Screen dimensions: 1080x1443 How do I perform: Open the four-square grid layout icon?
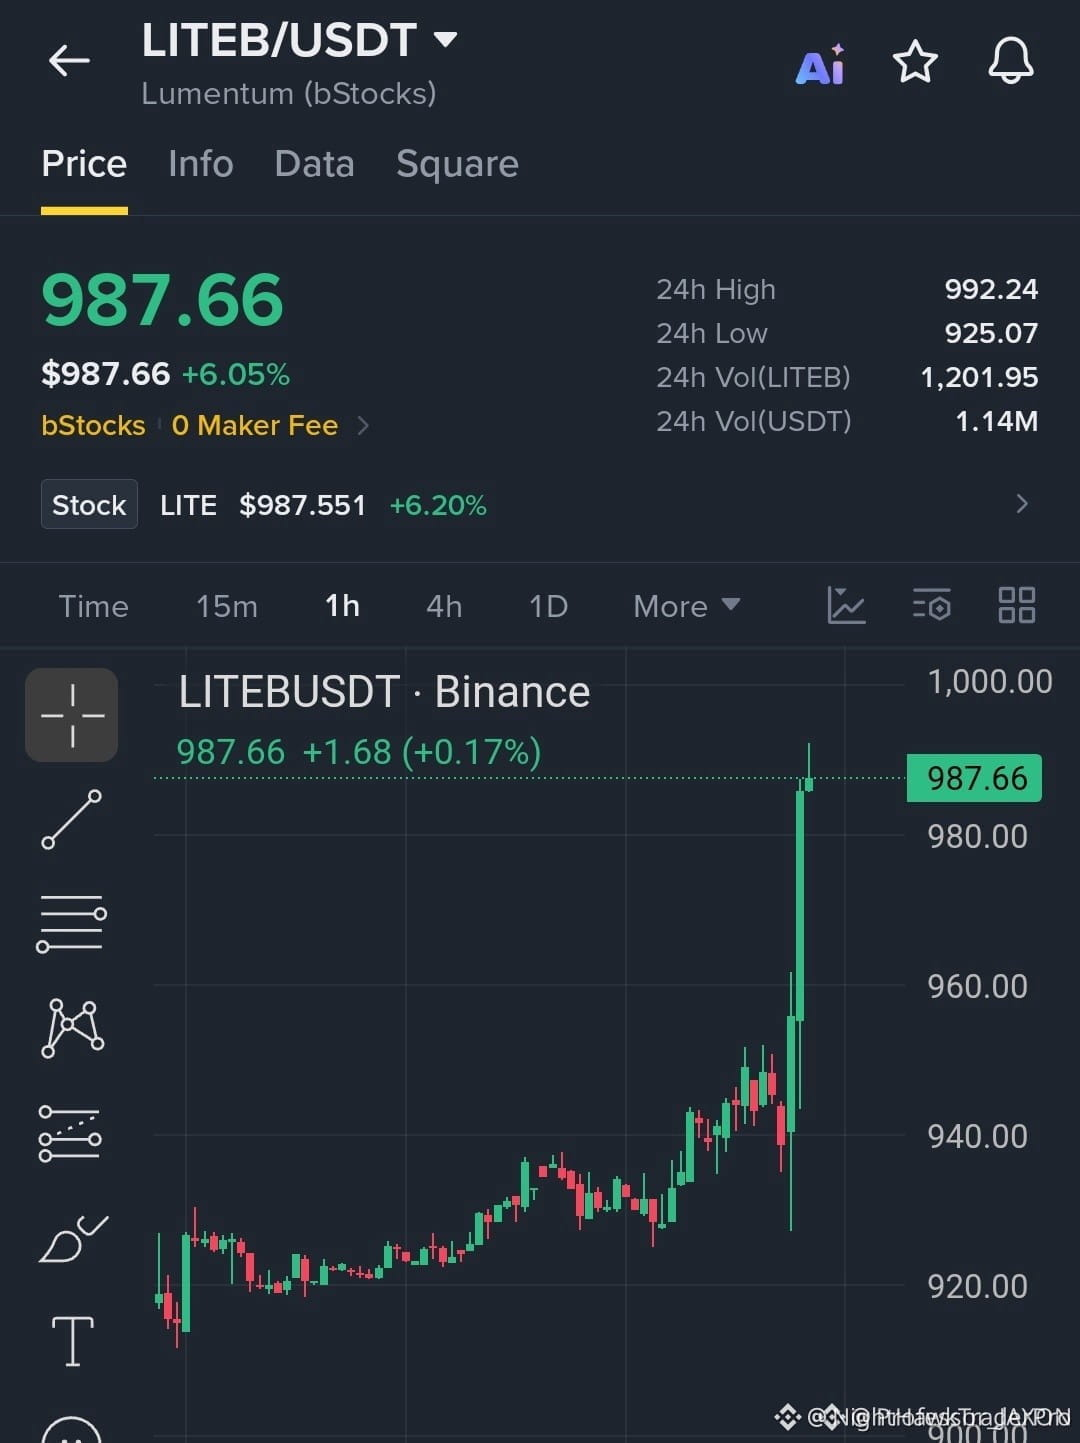[1017, 605]
